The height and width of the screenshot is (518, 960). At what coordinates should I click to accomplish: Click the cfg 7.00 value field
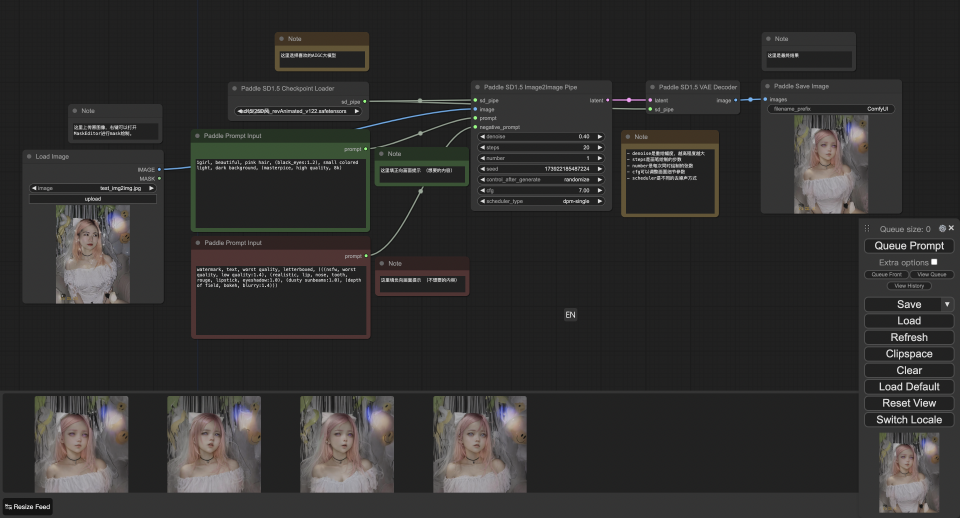pos(541,190)
